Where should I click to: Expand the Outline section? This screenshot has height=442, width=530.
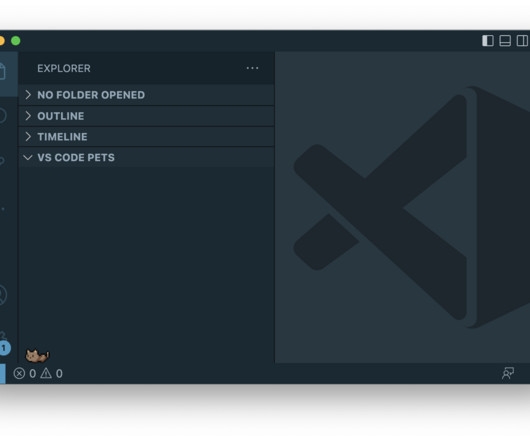coord(146,116)
